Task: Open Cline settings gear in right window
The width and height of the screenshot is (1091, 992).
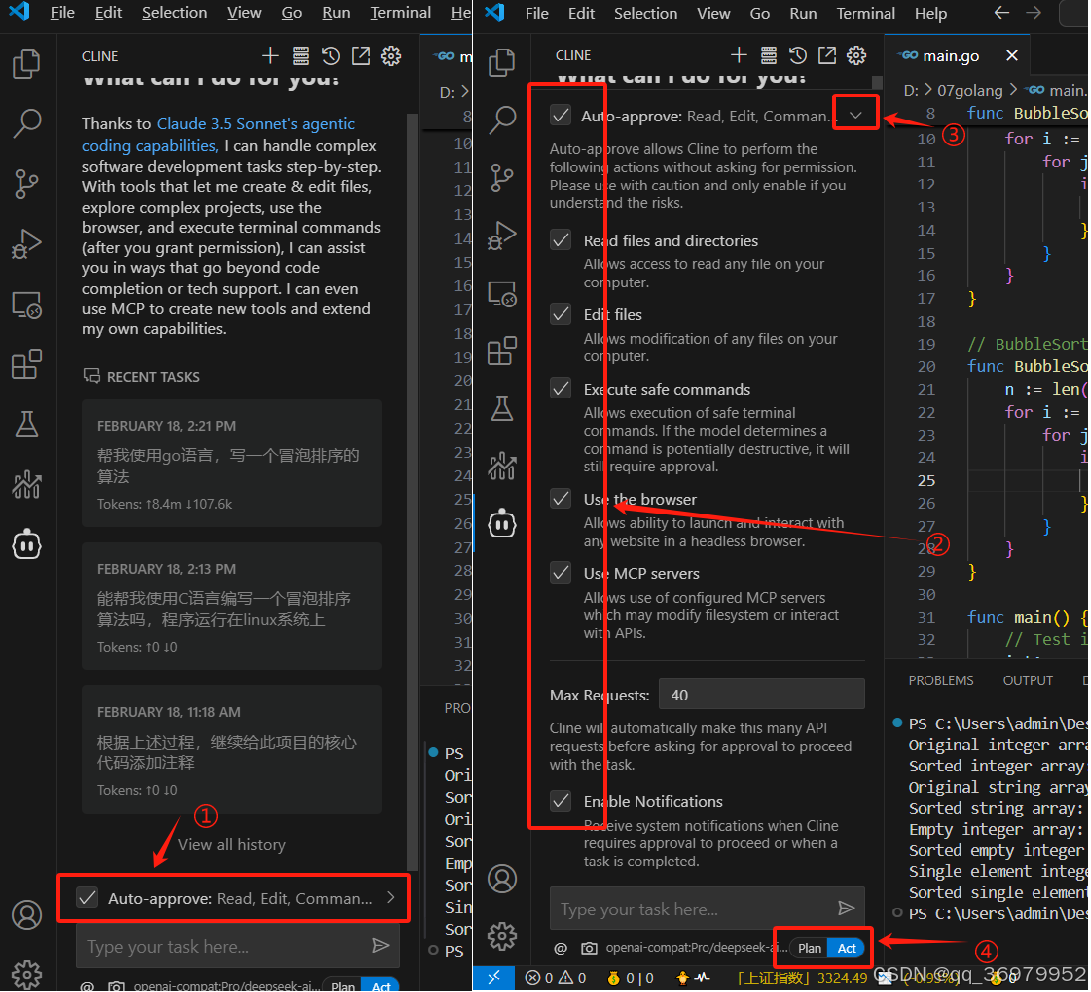Action: (x=857, y=55)
